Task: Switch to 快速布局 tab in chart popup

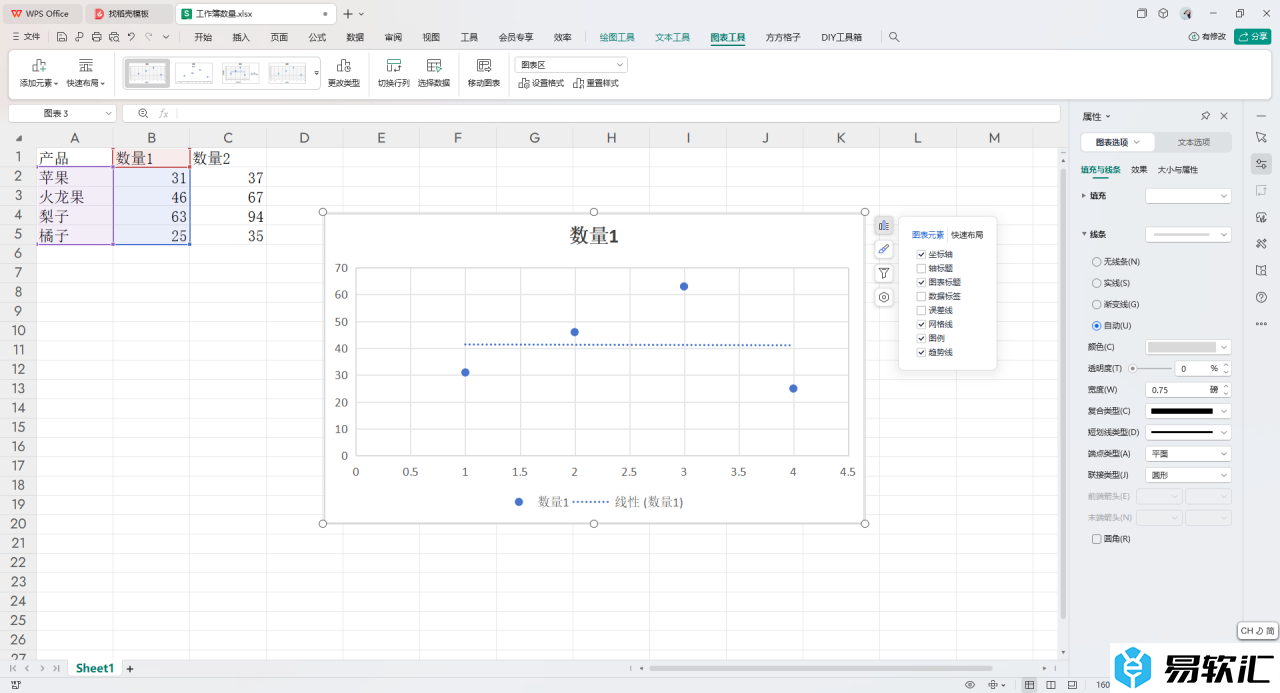Action: pos(967,235)
